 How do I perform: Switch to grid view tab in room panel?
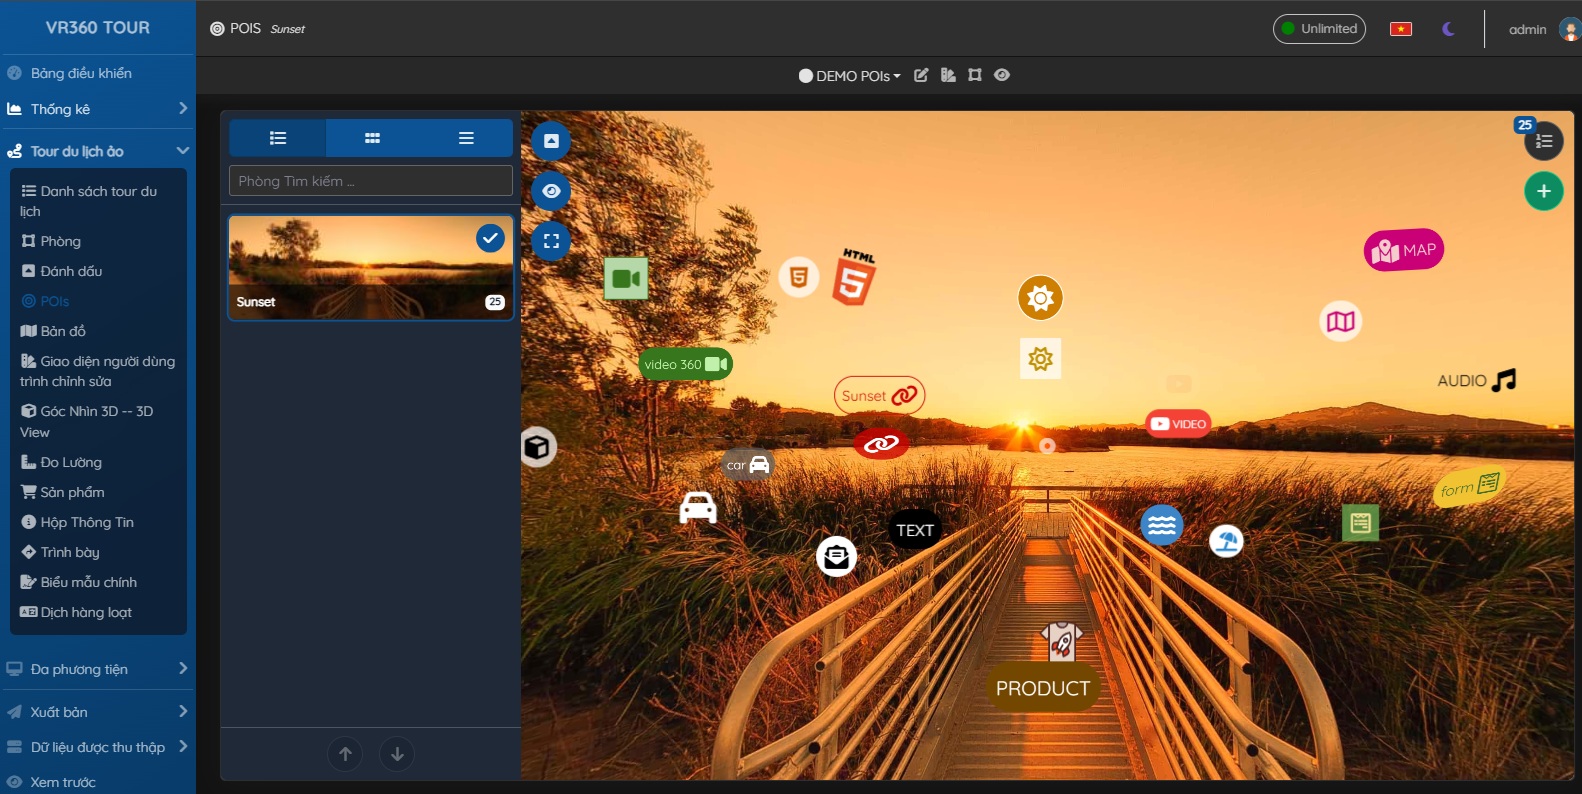(x=372, y=138)
